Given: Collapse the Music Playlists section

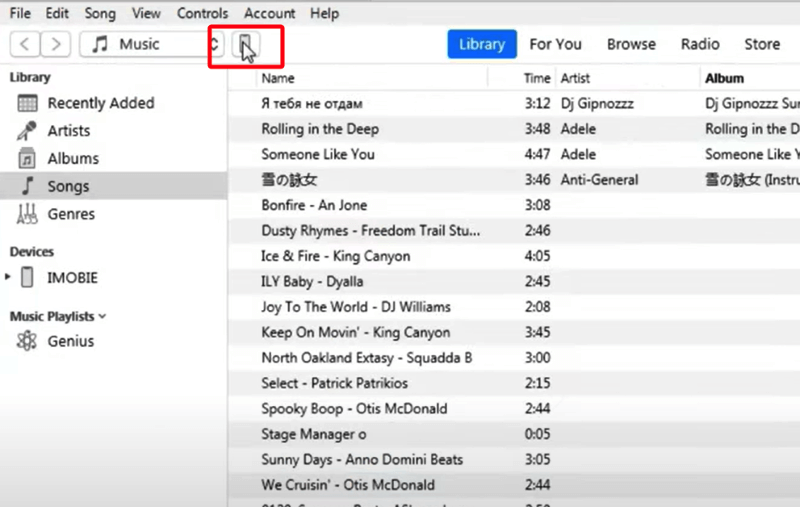Looking at the screenshot, I should click(102, 316).
